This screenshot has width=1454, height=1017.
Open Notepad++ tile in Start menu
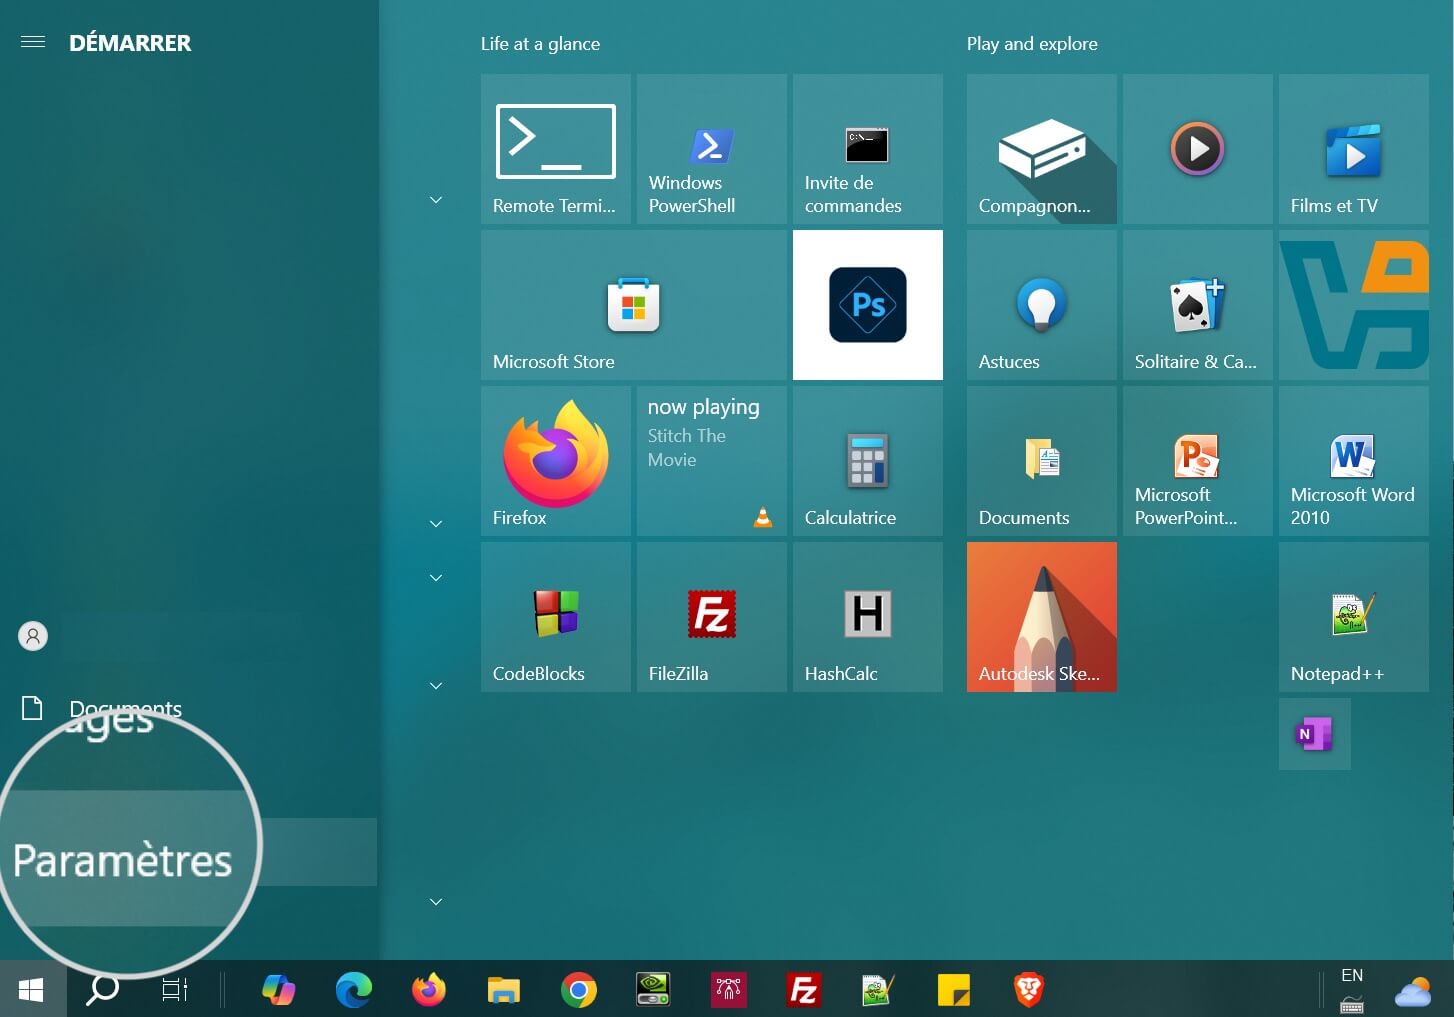click(1354, 617)
